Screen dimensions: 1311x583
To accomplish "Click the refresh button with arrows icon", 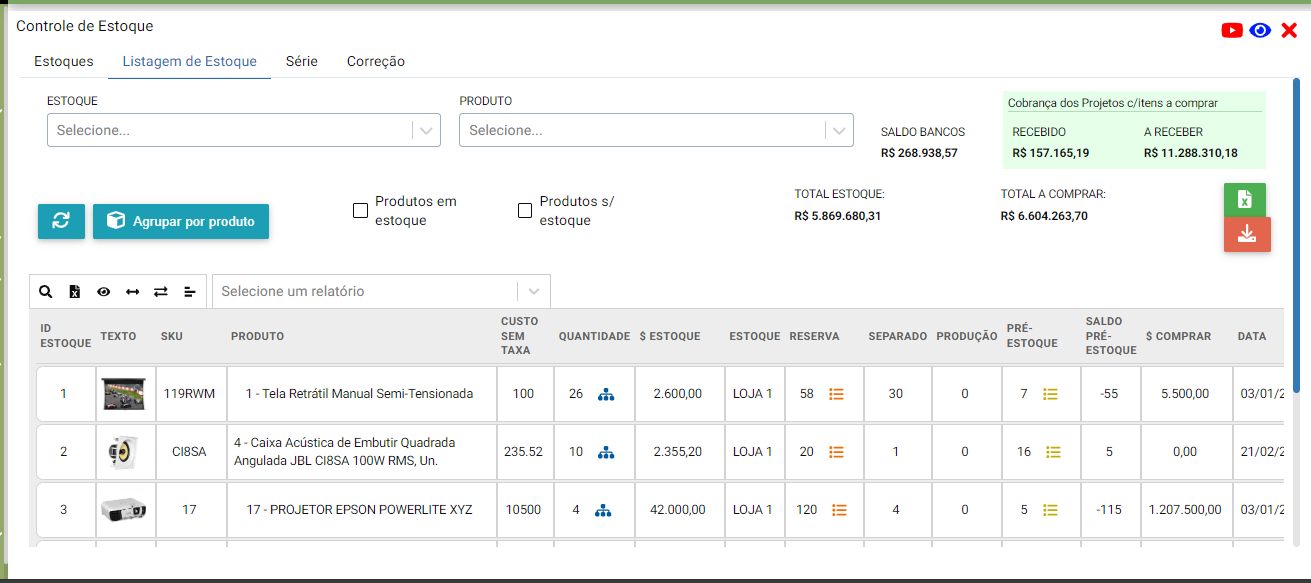I will tap(61, 221).
